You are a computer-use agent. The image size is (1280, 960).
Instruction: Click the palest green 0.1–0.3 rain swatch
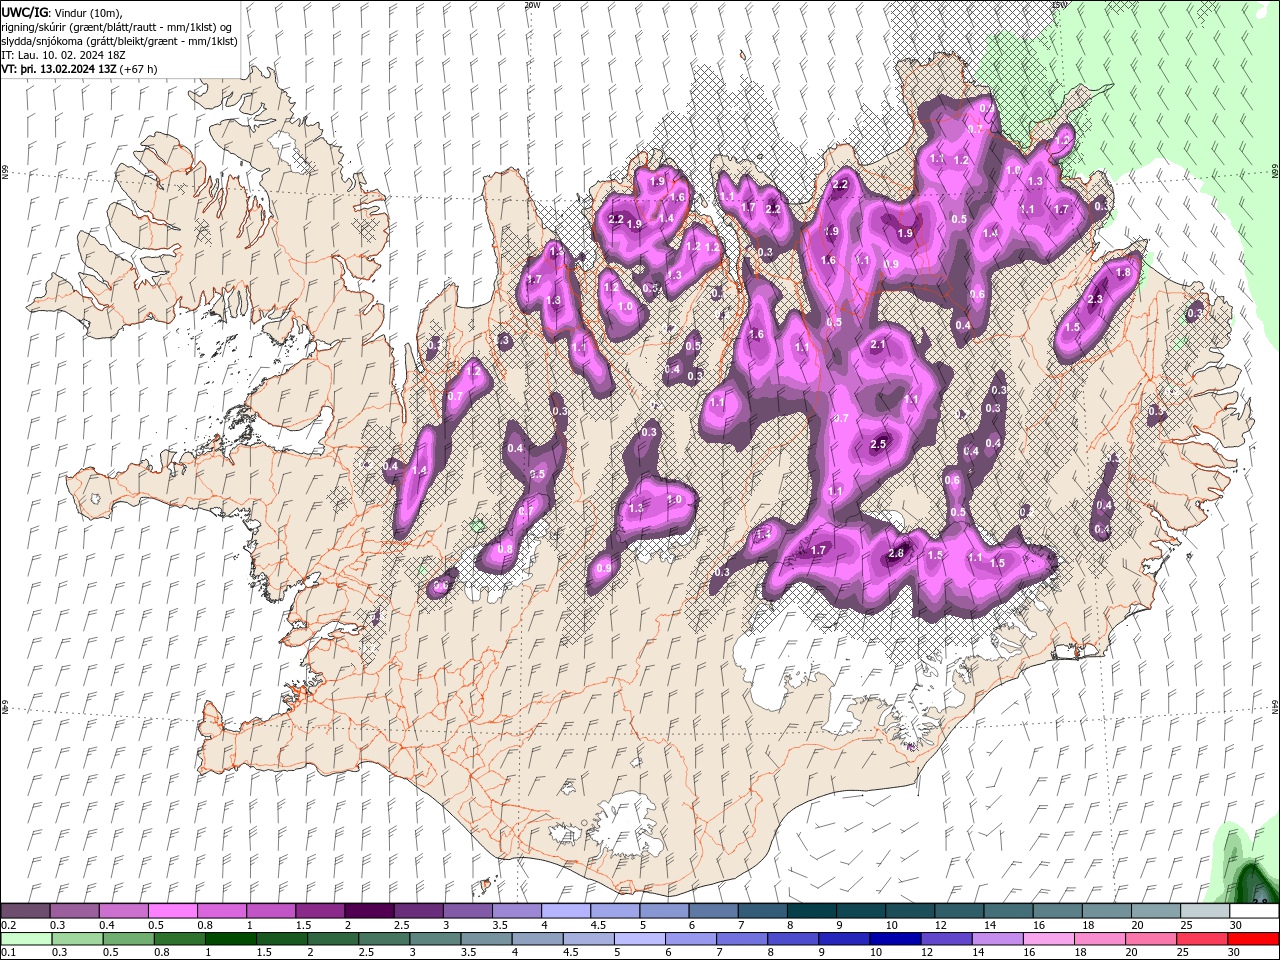pos(25,939)
